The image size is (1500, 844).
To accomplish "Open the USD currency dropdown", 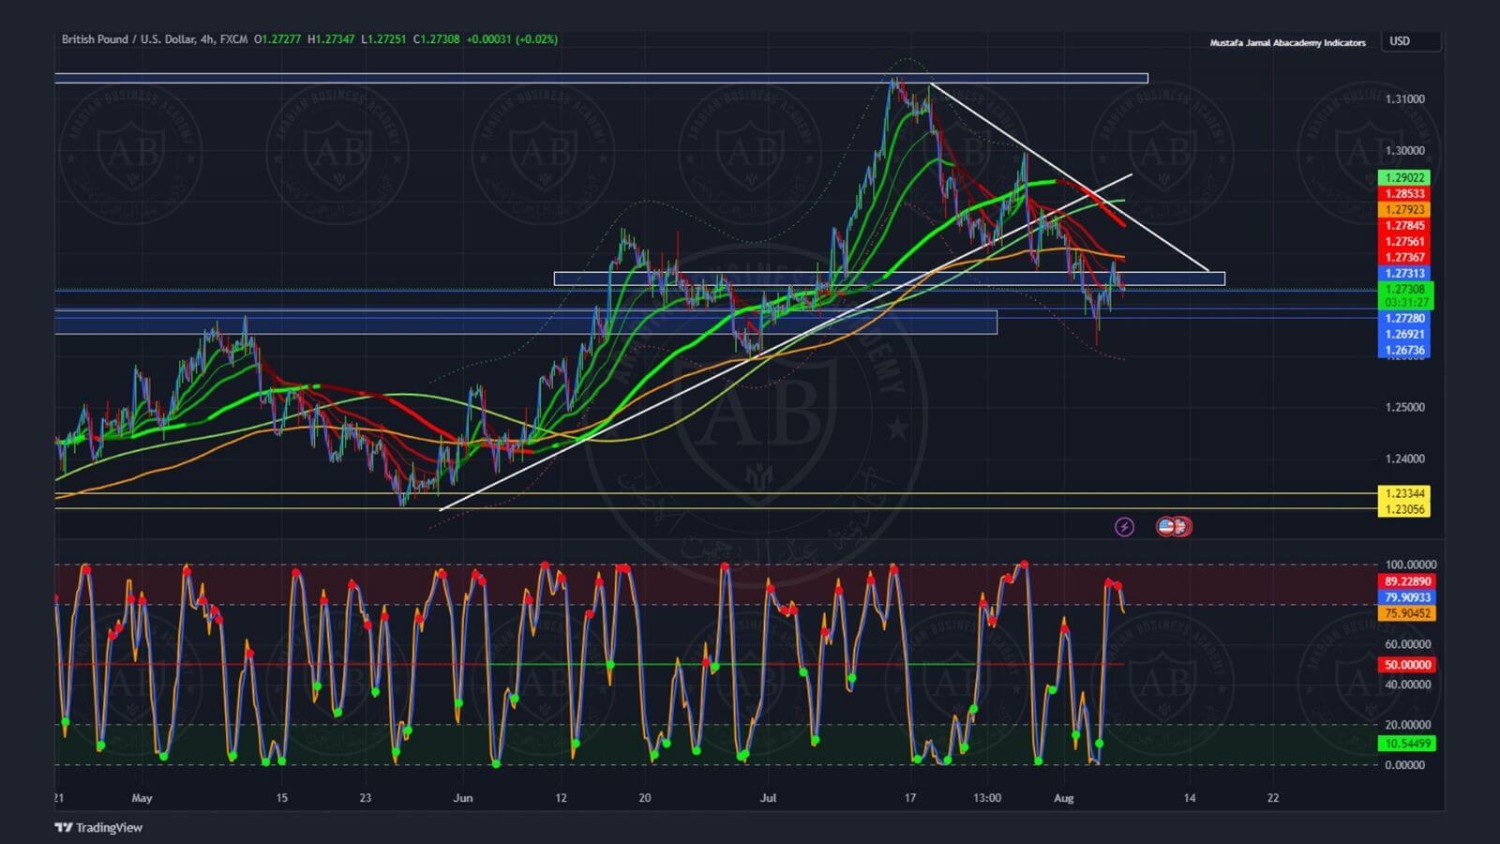I will tap(1410, 41).
